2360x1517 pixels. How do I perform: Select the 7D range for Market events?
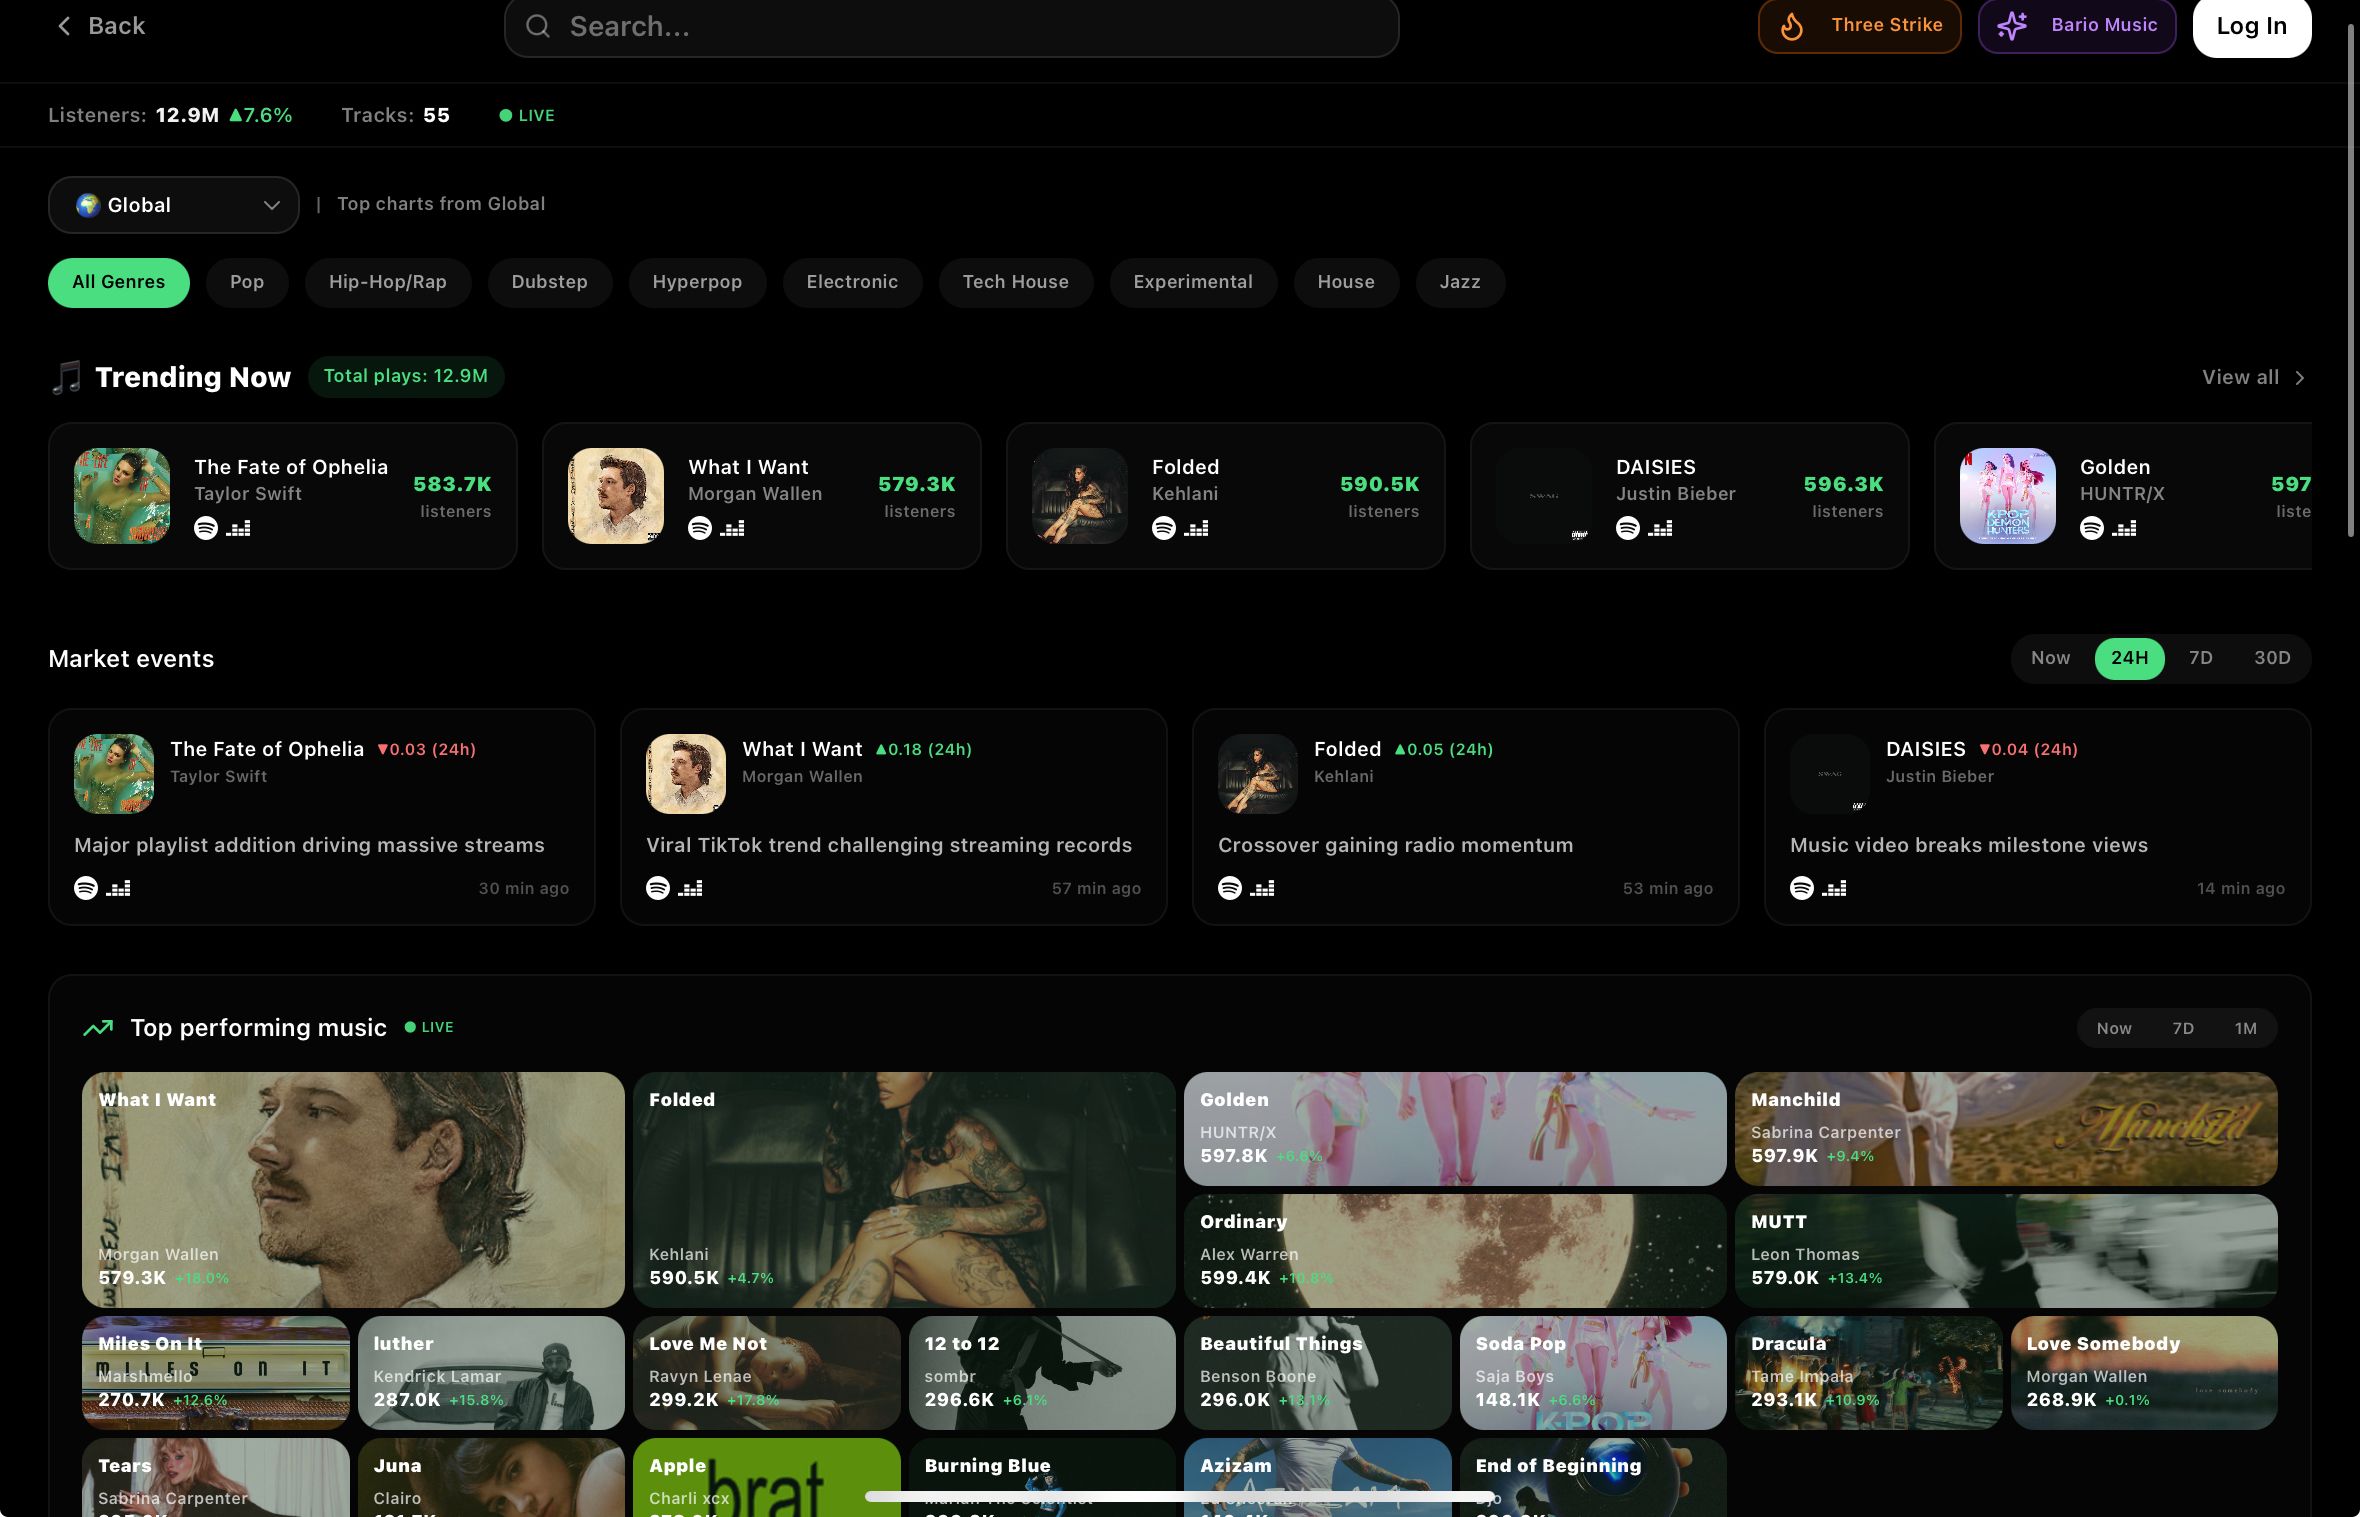(2200, 658)
